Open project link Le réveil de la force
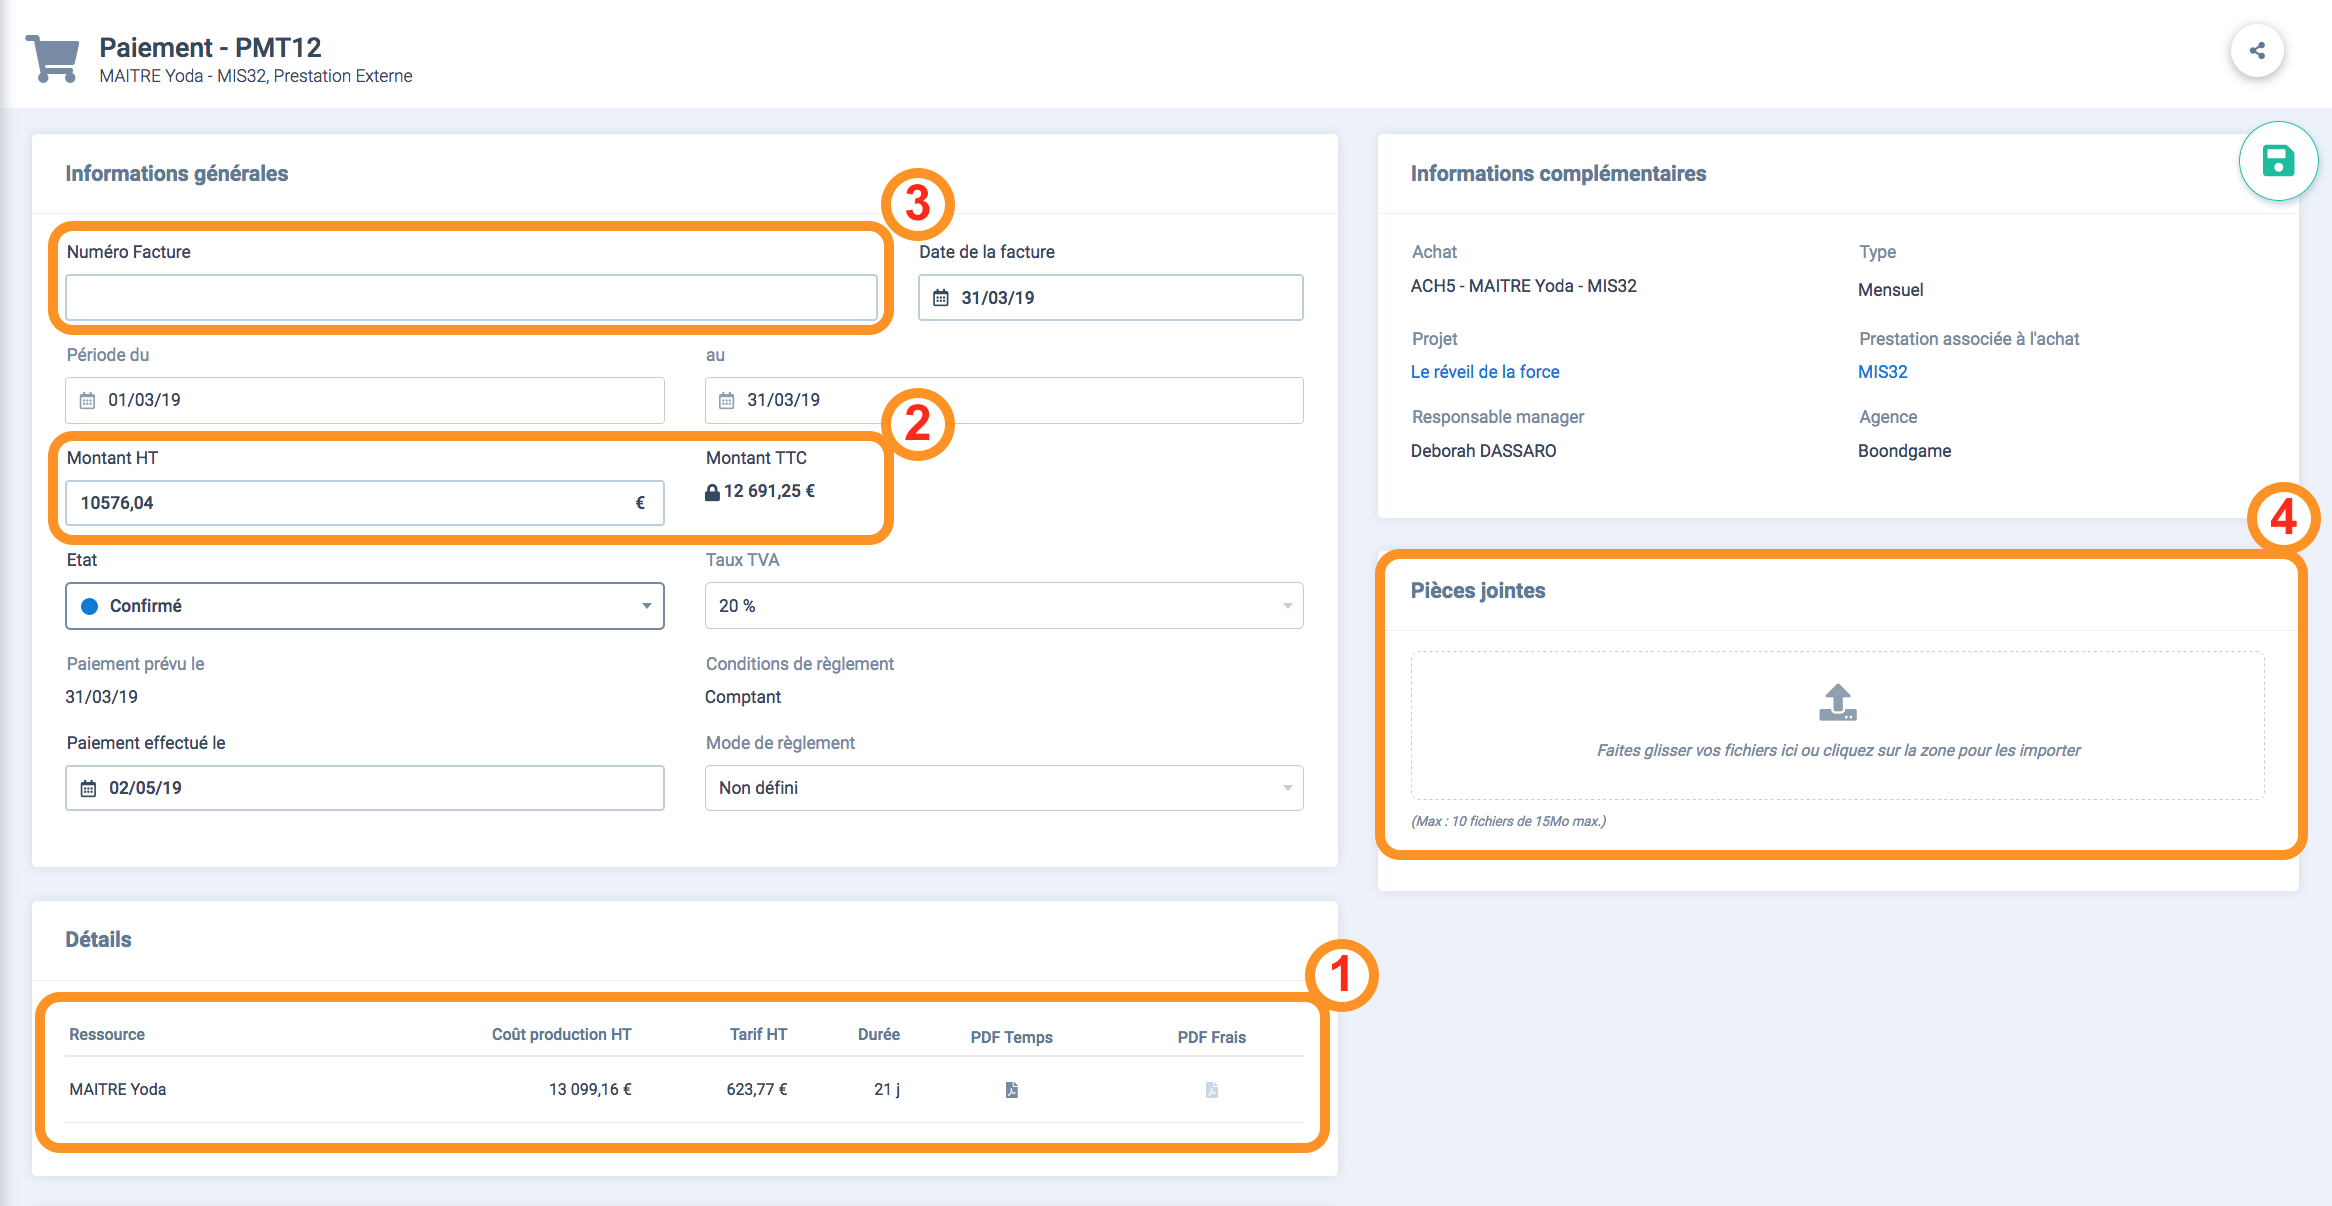Image resolution: width=2332 pixels, height=1206 pixels. click(1485, 372)
